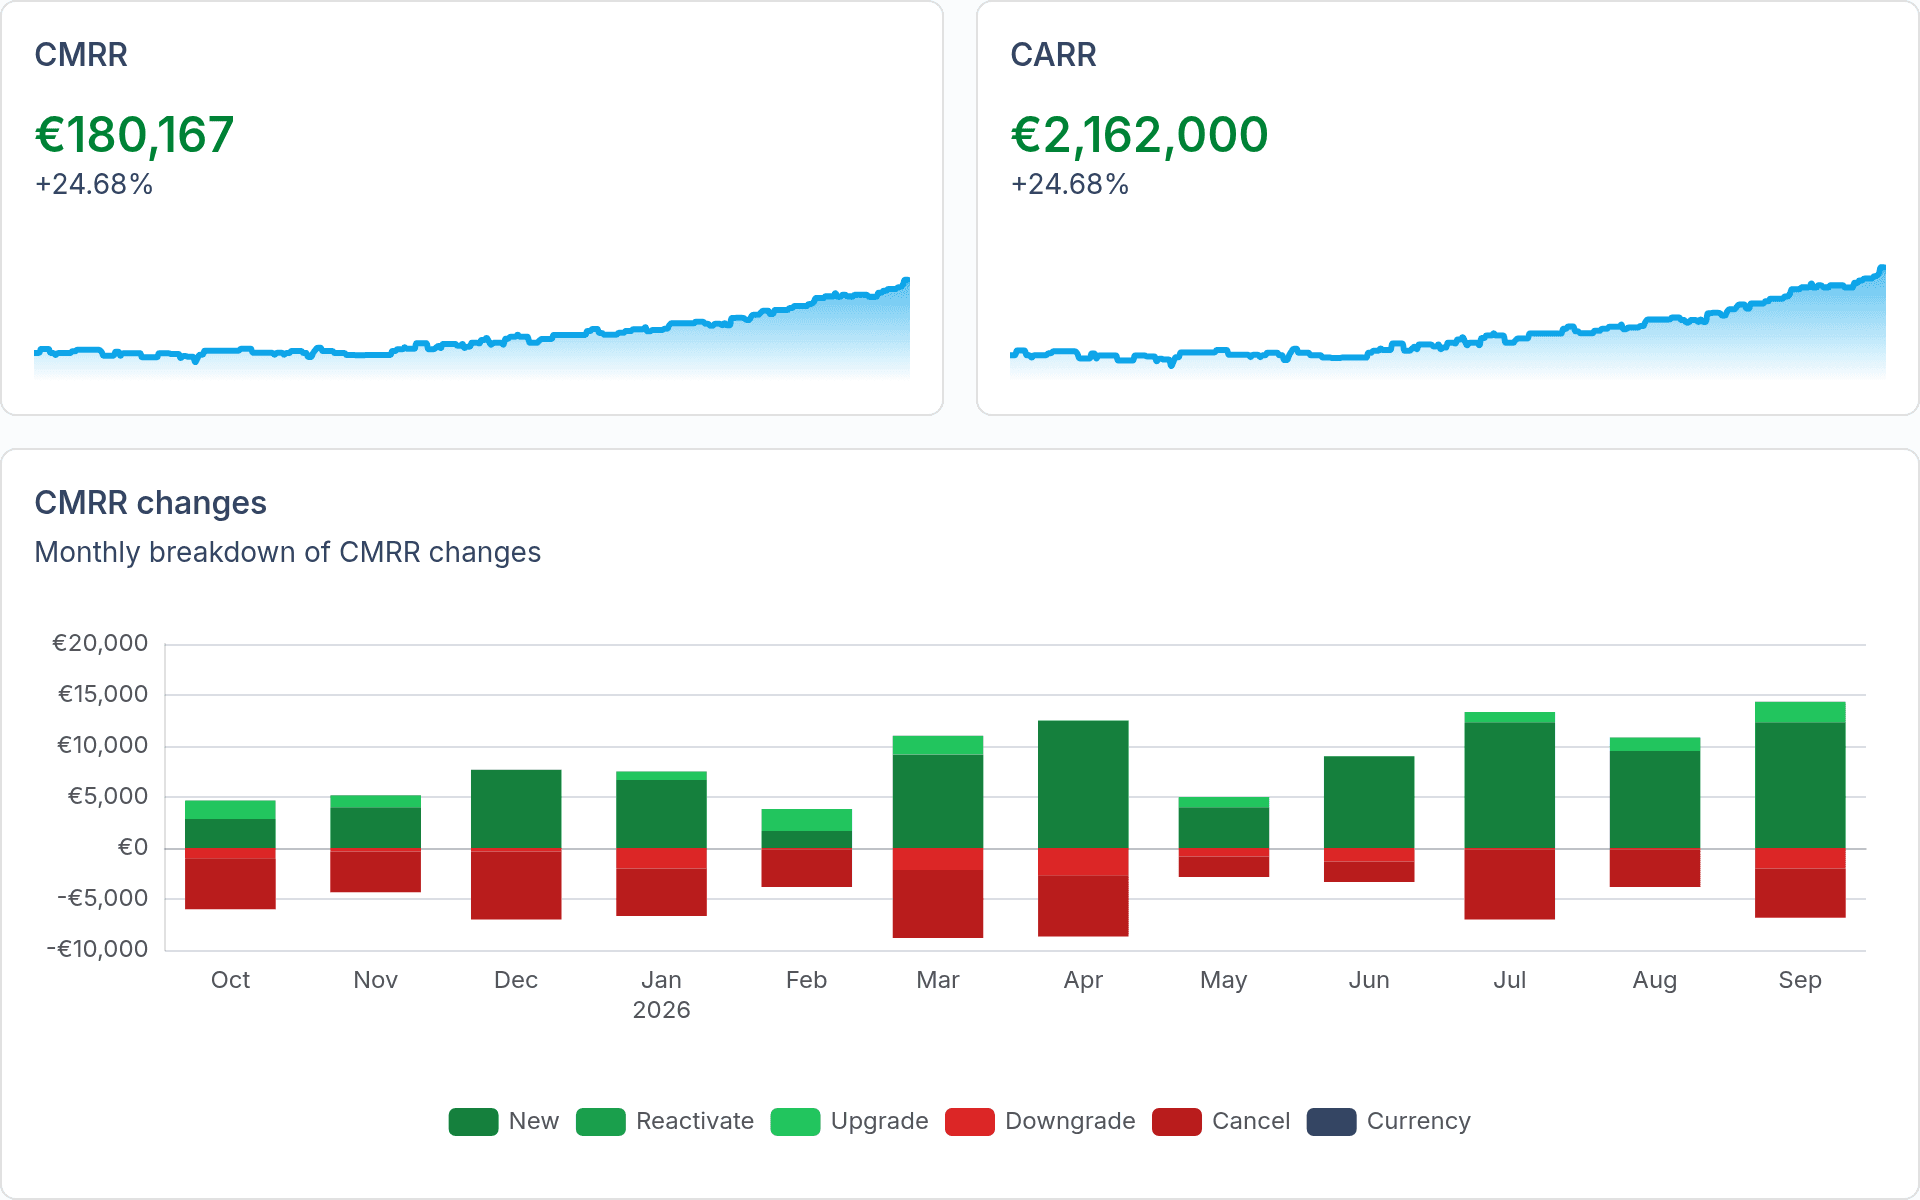The height and width of the screenshot is (1200, 1920).
Task: Click the May dark green New segment
Action: click(x=1224, y=828)
